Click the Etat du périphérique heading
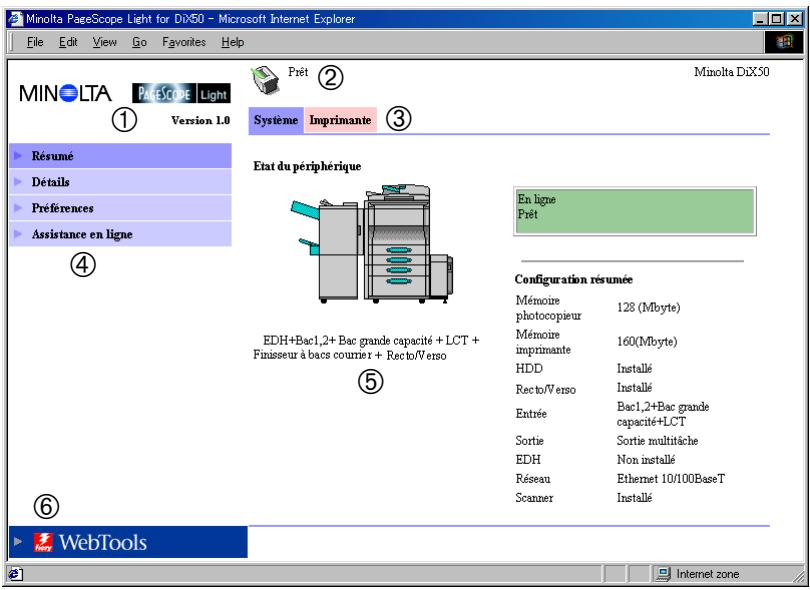This screenshot has width=810, height=590. tap(307, 166)
